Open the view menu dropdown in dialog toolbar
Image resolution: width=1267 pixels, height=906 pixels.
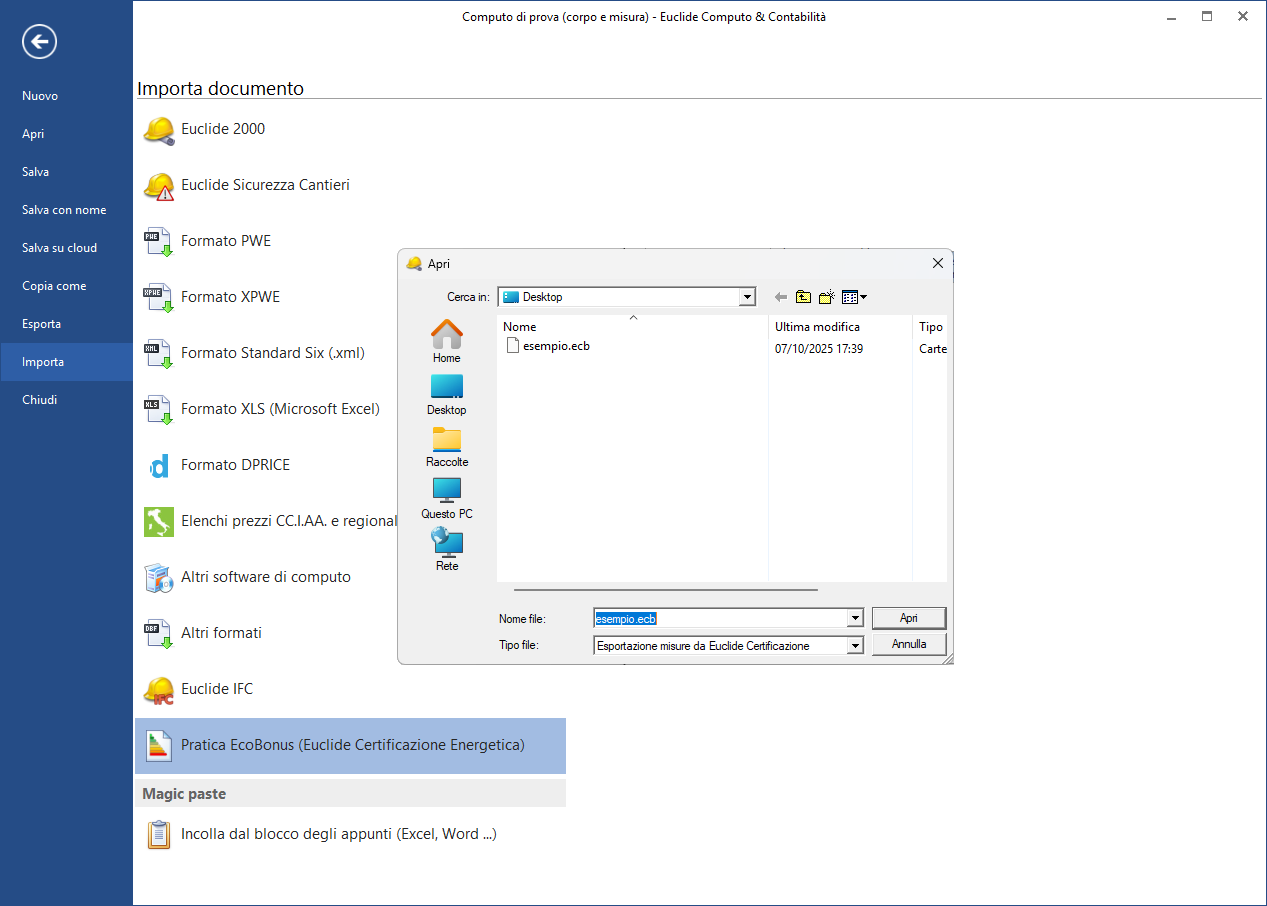tap(854, 297)
